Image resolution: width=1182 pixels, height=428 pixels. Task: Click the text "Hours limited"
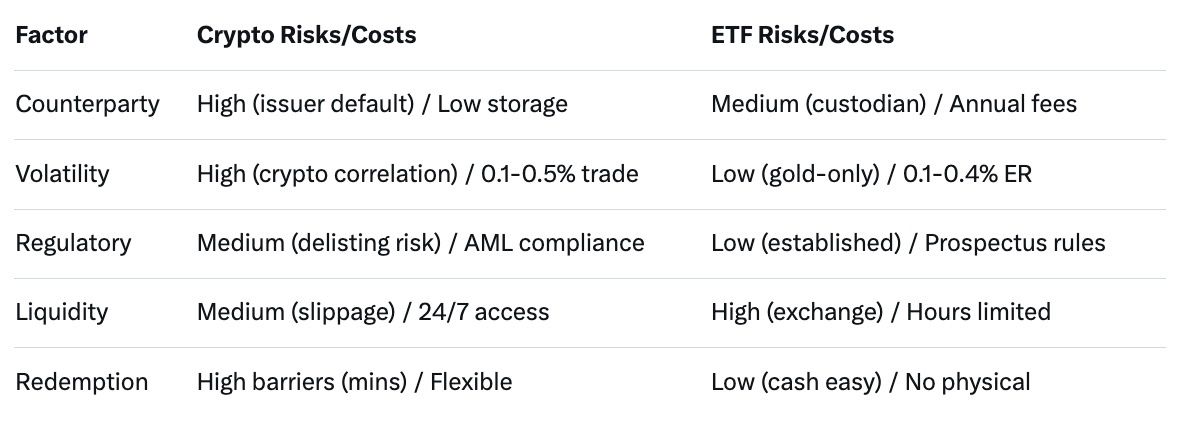pos(978,312)
